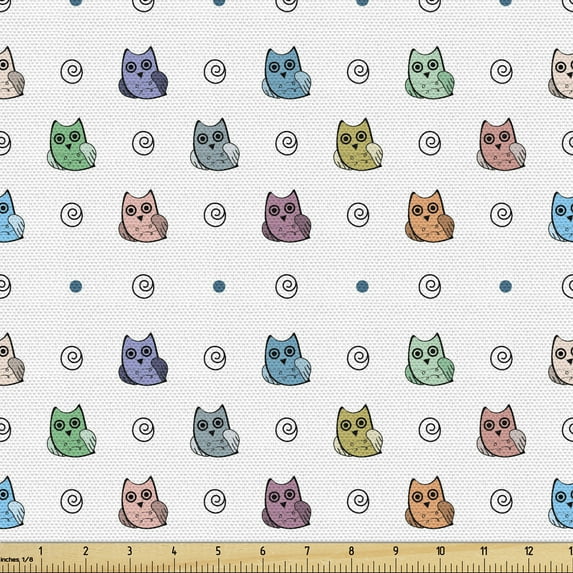The width and height of the screenshot is (573, 573).
Task: Select the ruler number 3 mark
Action: coord(130,551)
